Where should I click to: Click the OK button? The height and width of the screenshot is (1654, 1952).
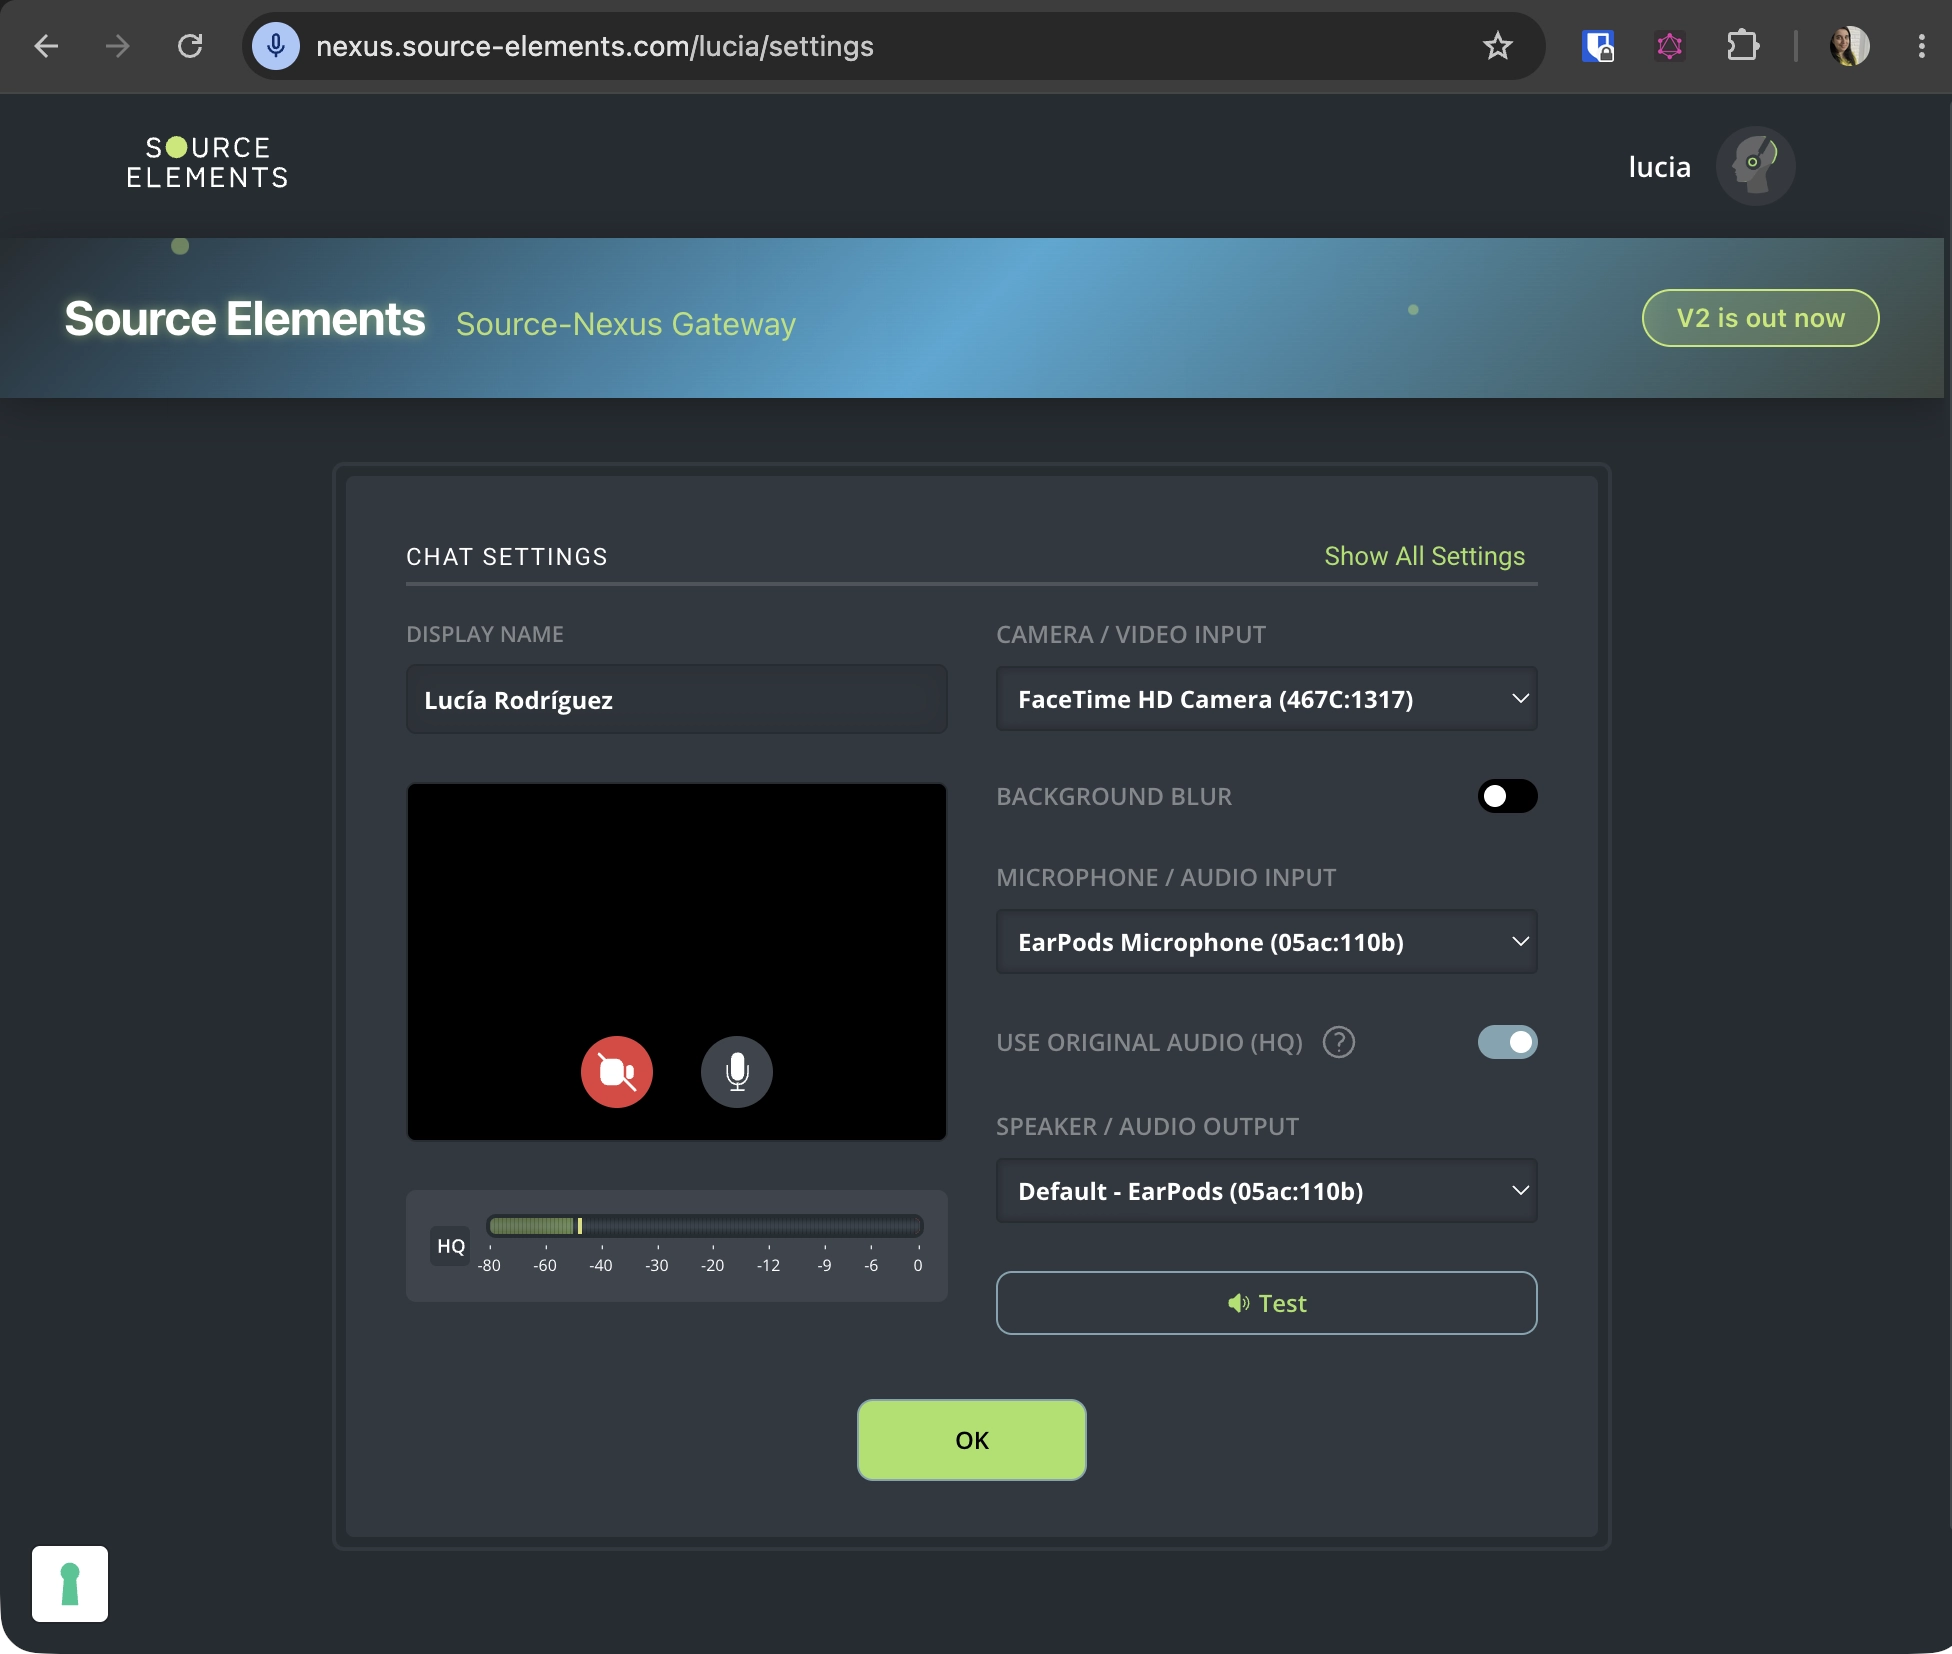click(971, 1440)
